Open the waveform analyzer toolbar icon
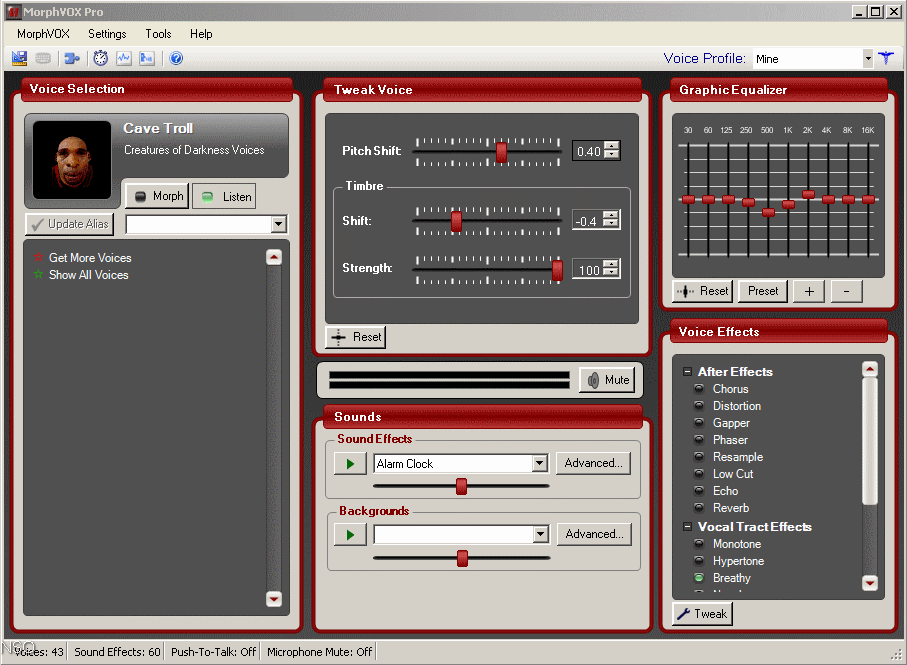The height and width of the screenshot is (665, 907). pos(123,58)
